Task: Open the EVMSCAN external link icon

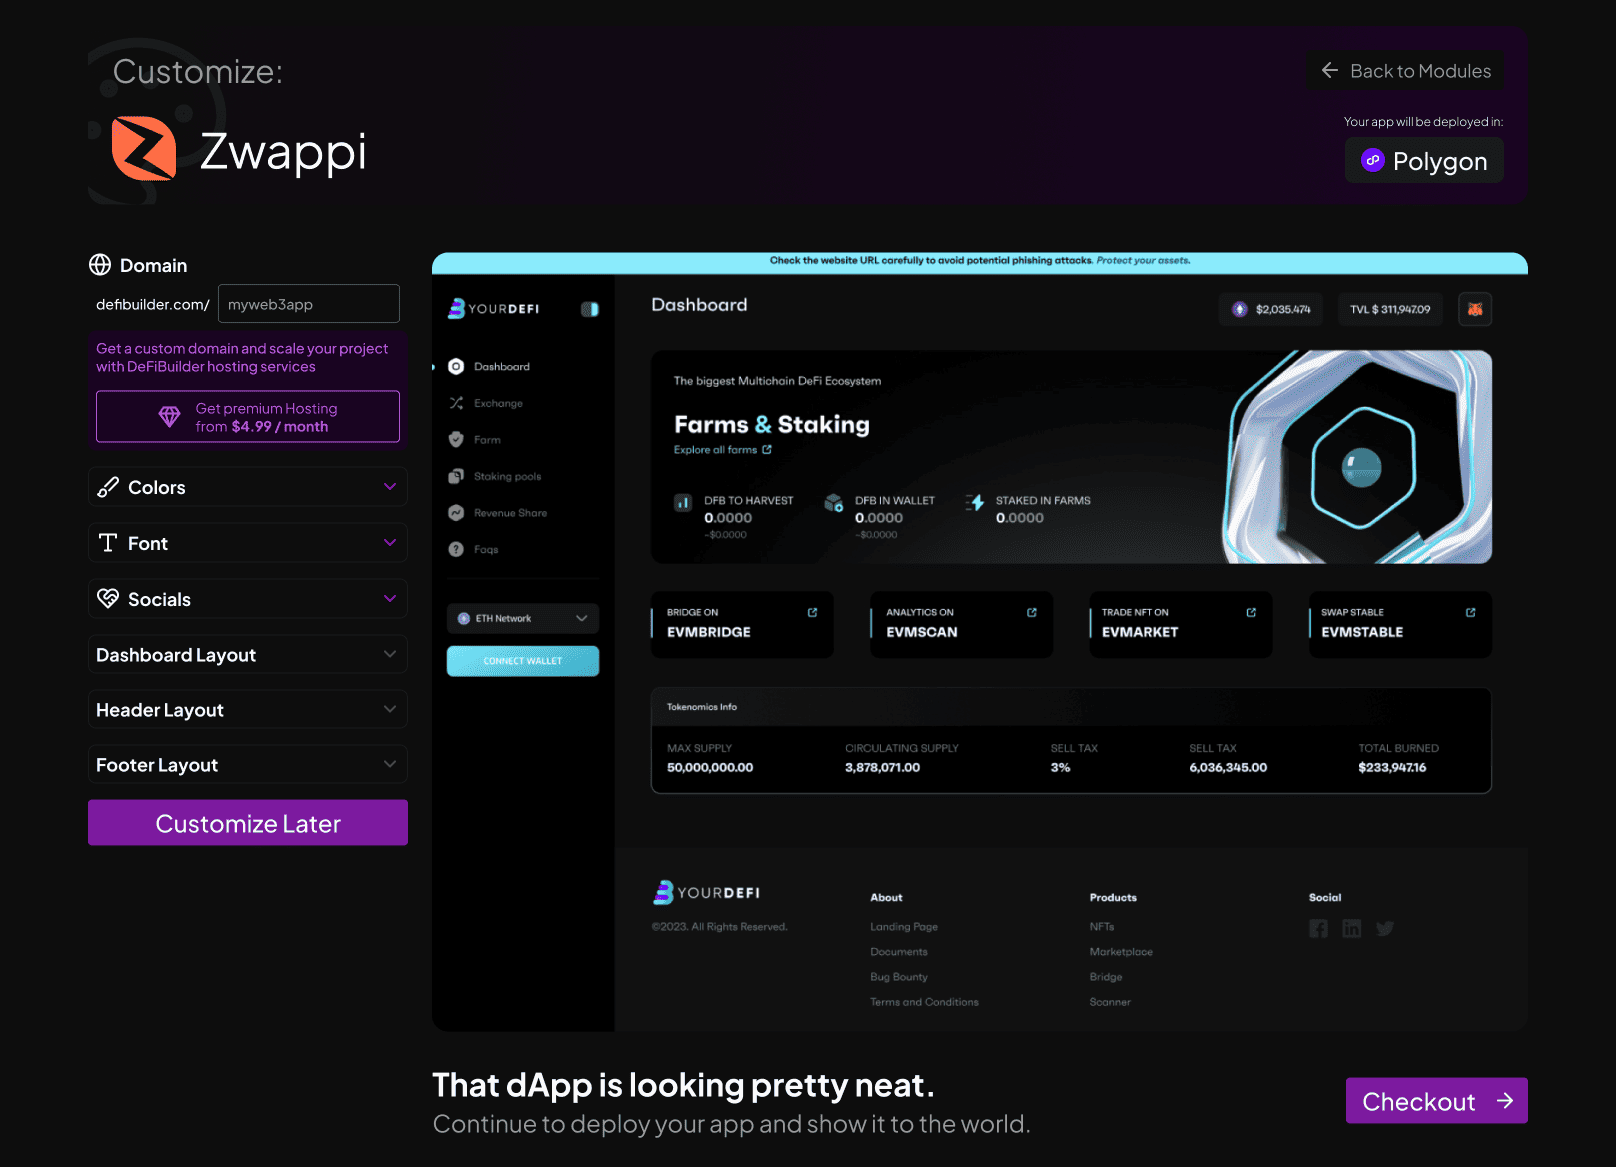Action: tap(1032, 612)
